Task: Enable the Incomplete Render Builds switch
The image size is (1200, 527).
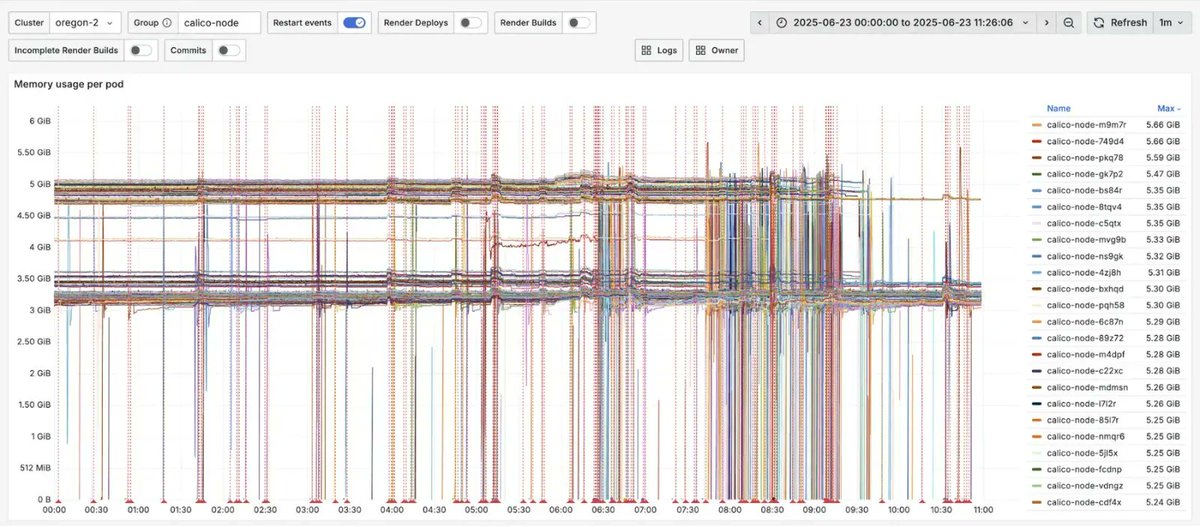Action: coord(142,50)
